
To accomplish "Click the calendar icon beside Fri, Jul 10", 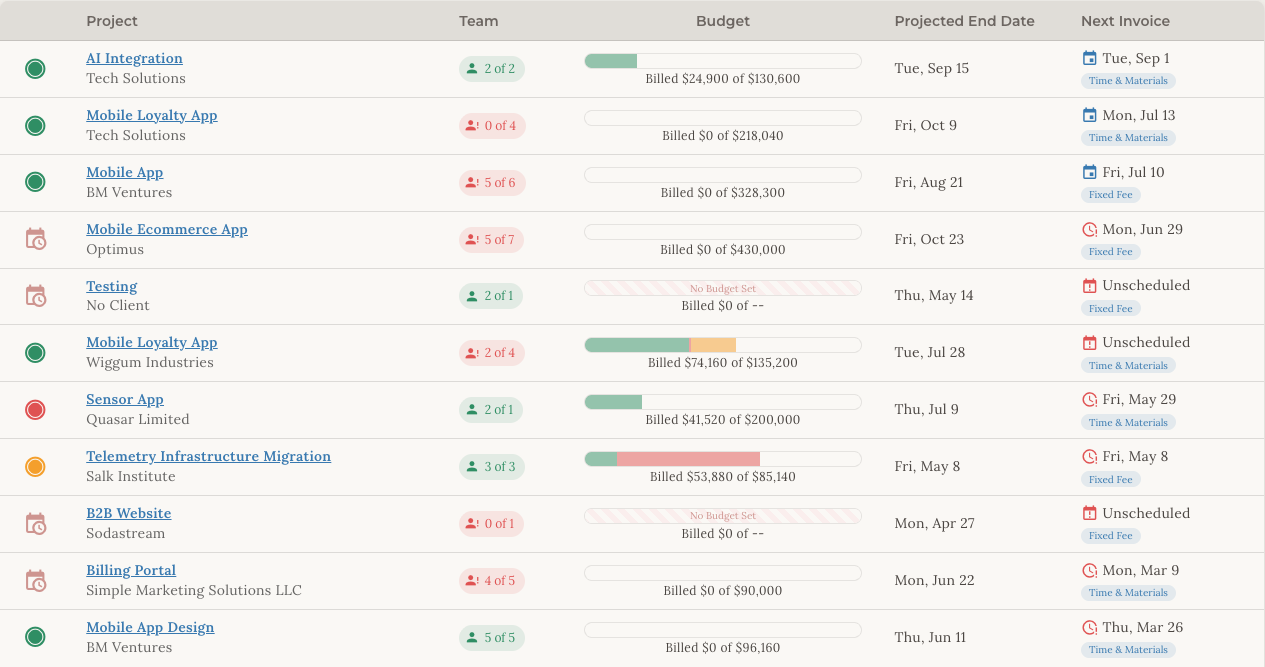I will tap(1090, 172).
